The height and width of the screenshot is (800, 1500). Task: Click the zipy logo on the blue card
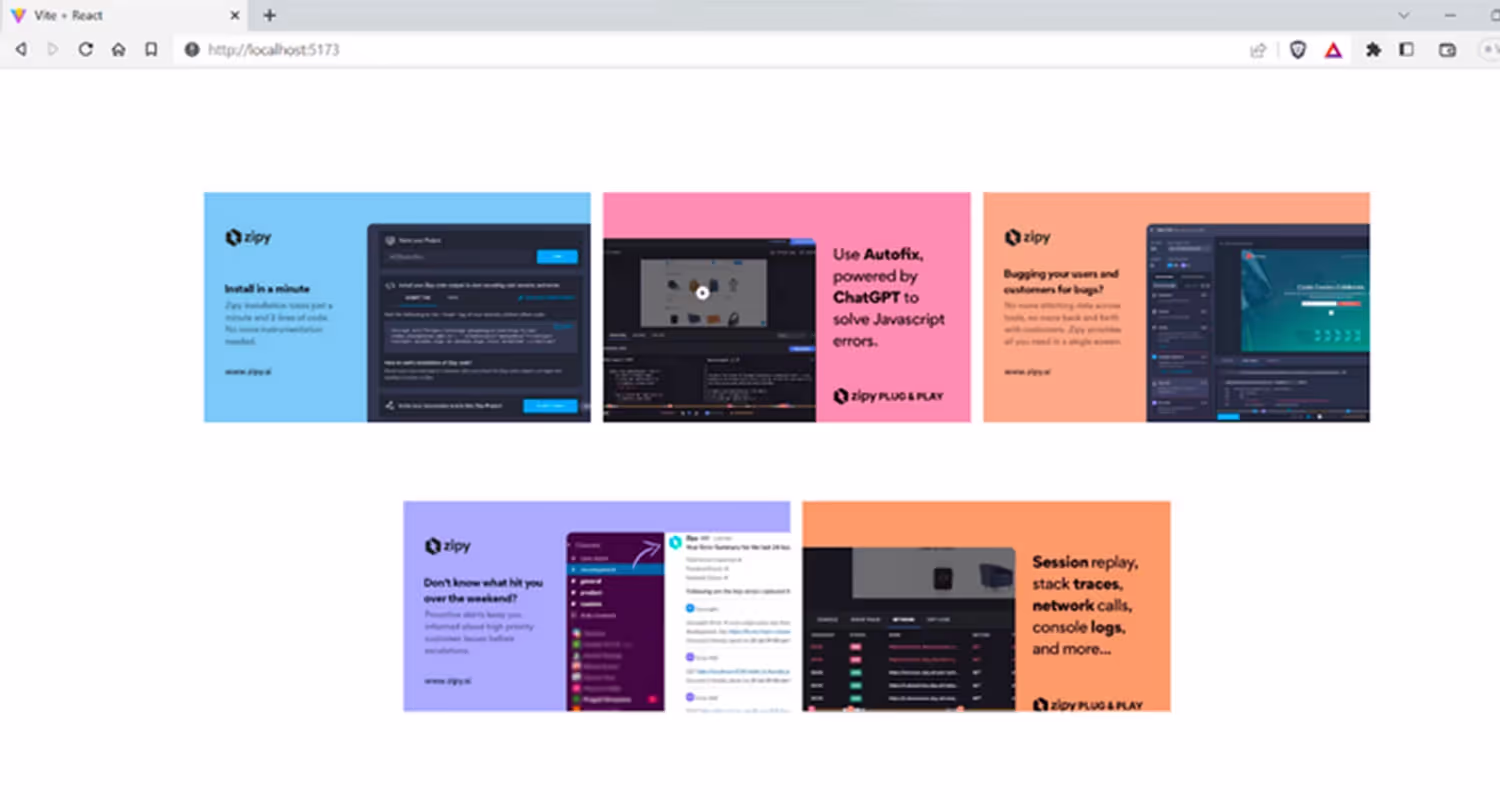[248, 237]
